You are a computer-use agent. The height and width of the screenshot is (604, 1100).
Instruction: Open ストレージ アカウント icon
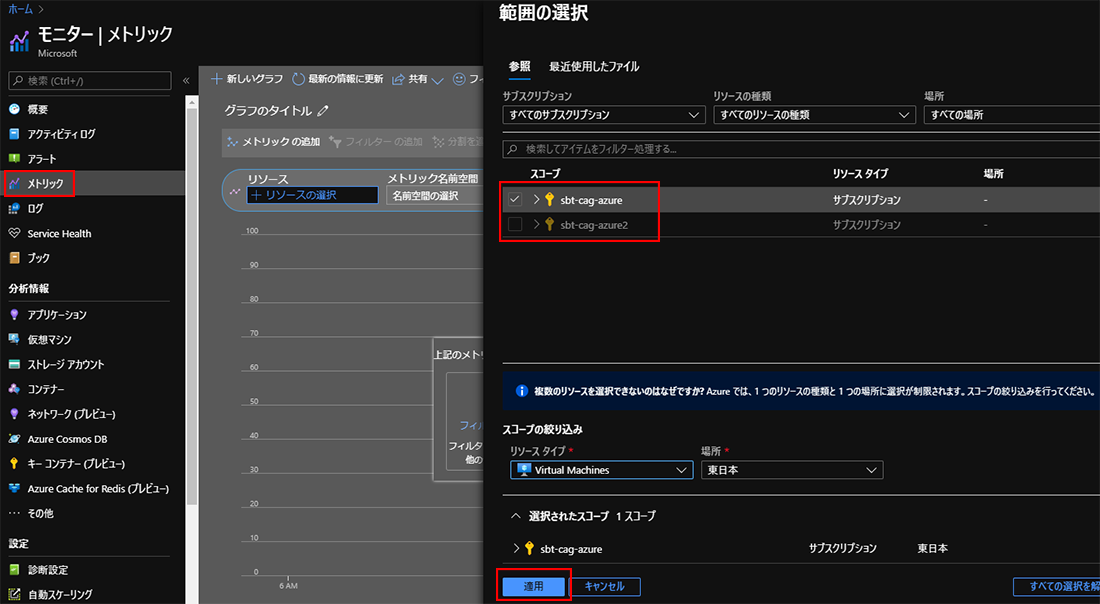pyautogui.click(x=14, y=365)
